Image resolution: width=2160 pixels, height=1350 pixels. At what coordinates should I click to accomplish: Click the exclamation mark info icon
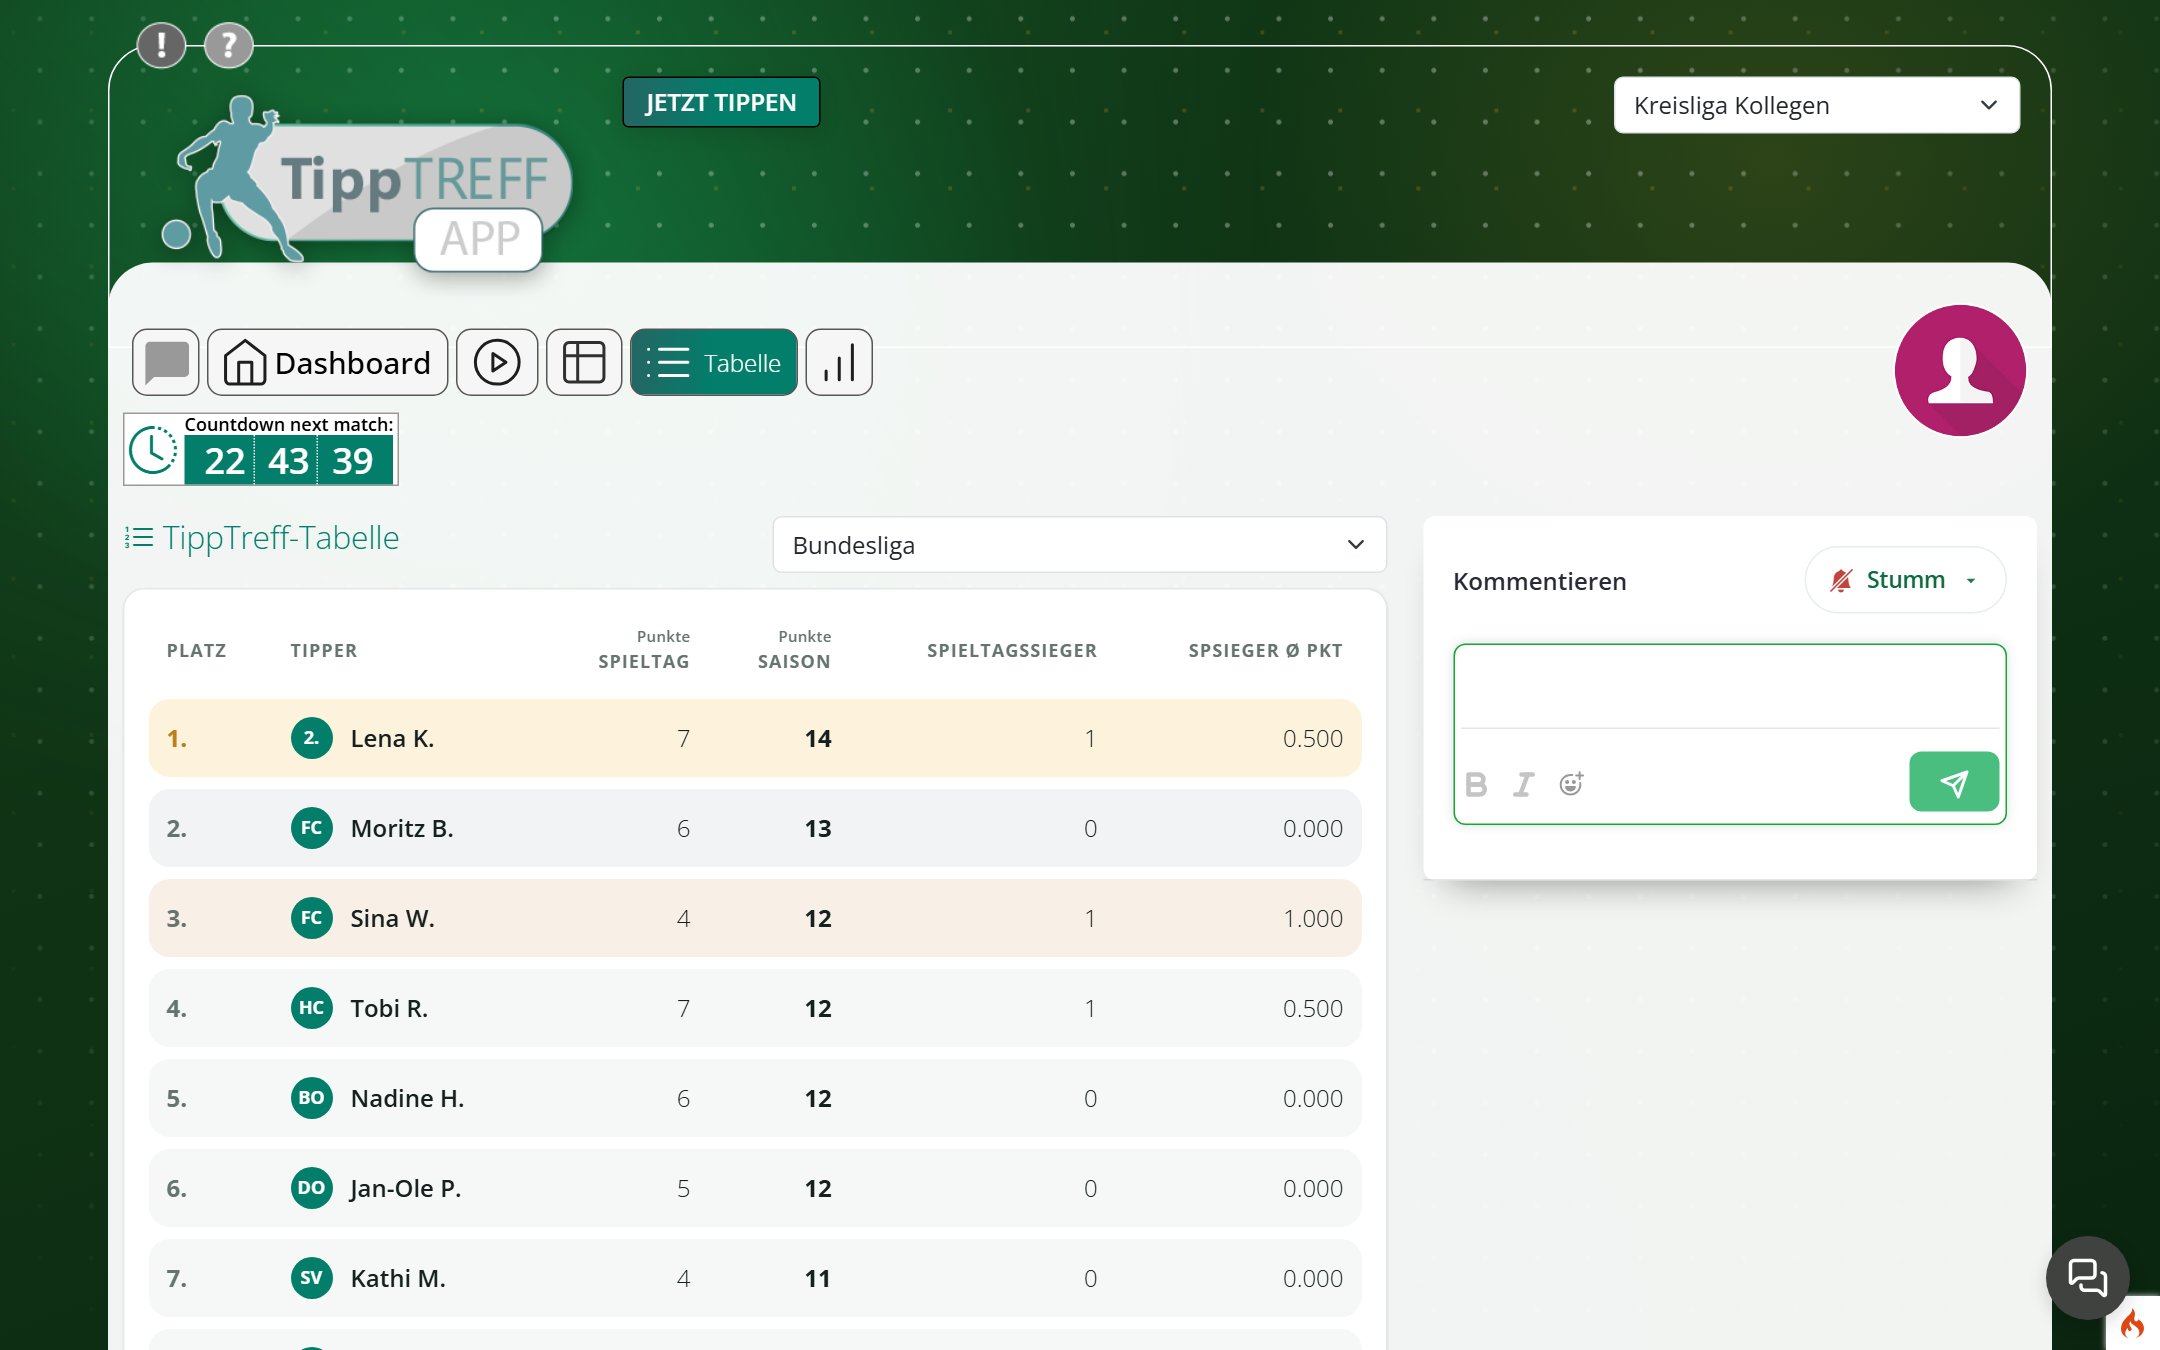161,45
